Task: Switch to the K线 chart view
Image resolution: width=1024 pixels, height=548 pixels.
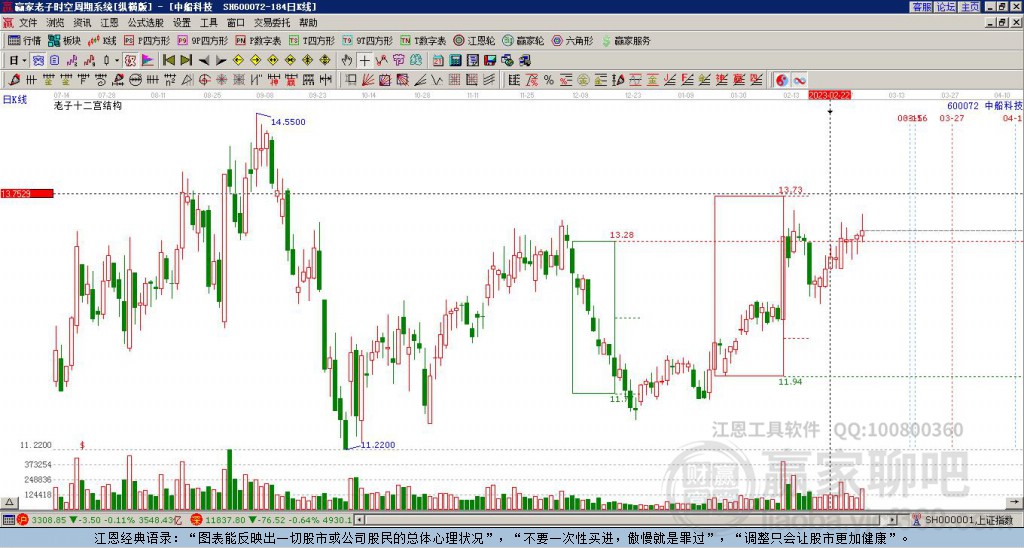Action: pos(102,40)
